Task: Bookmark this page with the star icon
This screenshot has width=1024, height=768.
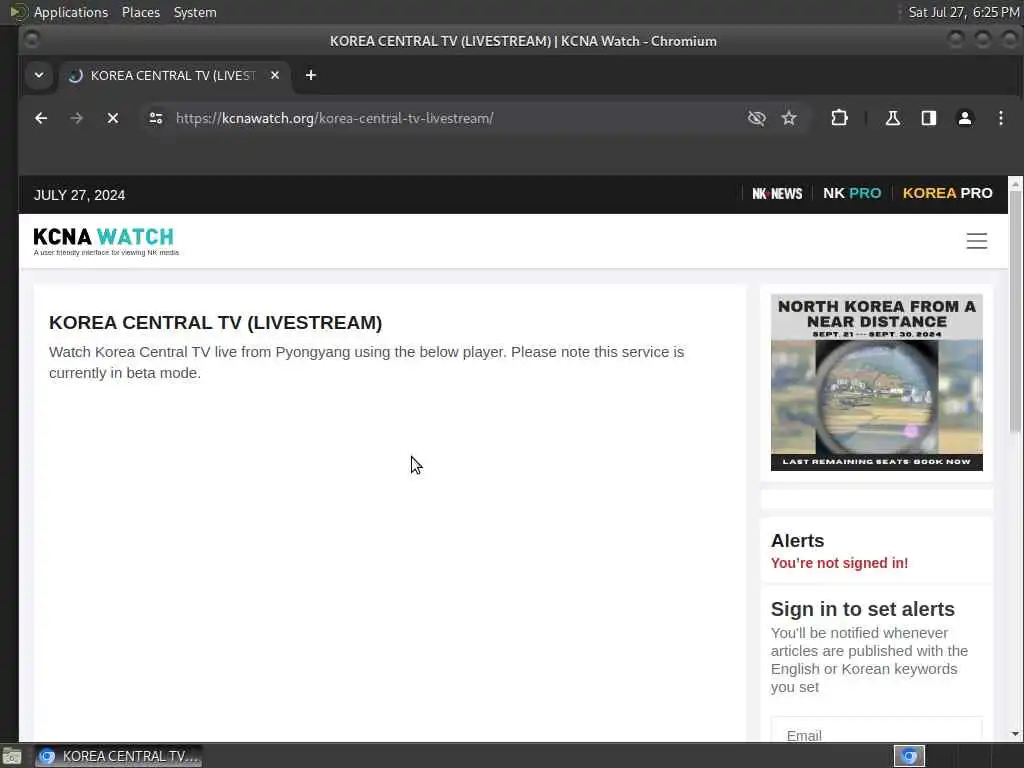Action: 789,118
